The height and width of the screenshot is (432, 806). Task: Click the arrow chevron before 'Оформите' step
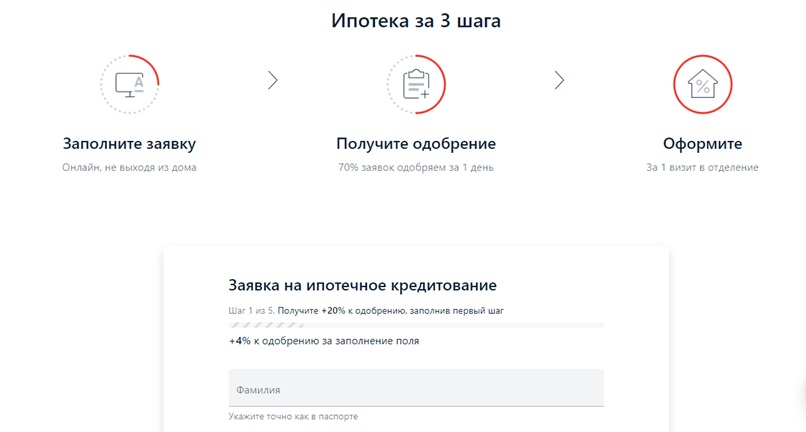[x=559, y=80]
